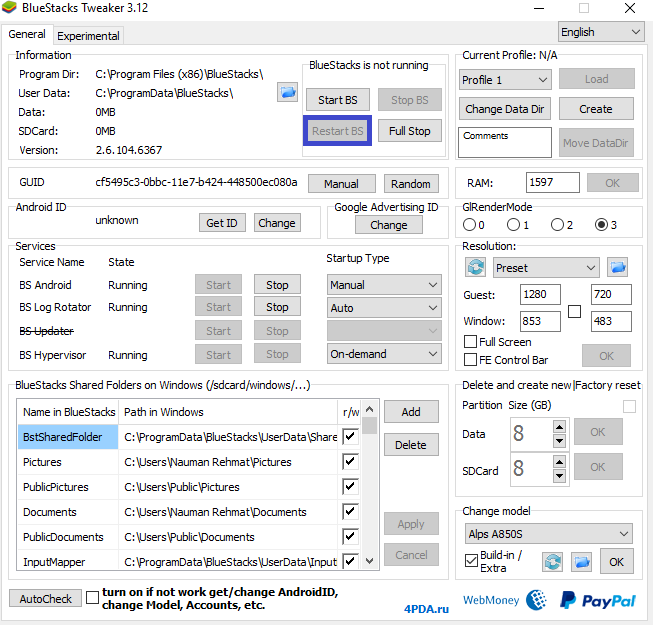Expand the Profile 1 dropdown
The height and width of the screenshot is (631, 654).
[x=505, y=79]
